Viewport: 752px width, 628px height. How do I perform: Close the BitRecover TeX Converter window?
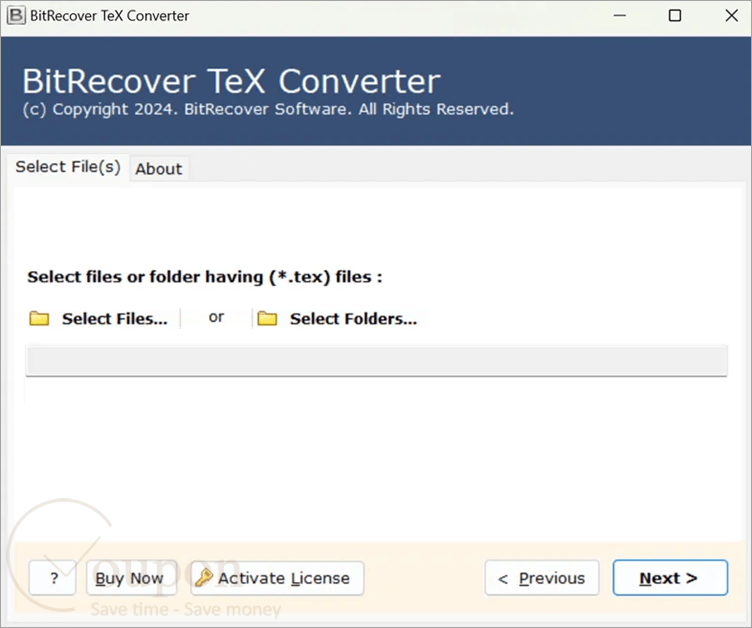[x=731, y=16]
